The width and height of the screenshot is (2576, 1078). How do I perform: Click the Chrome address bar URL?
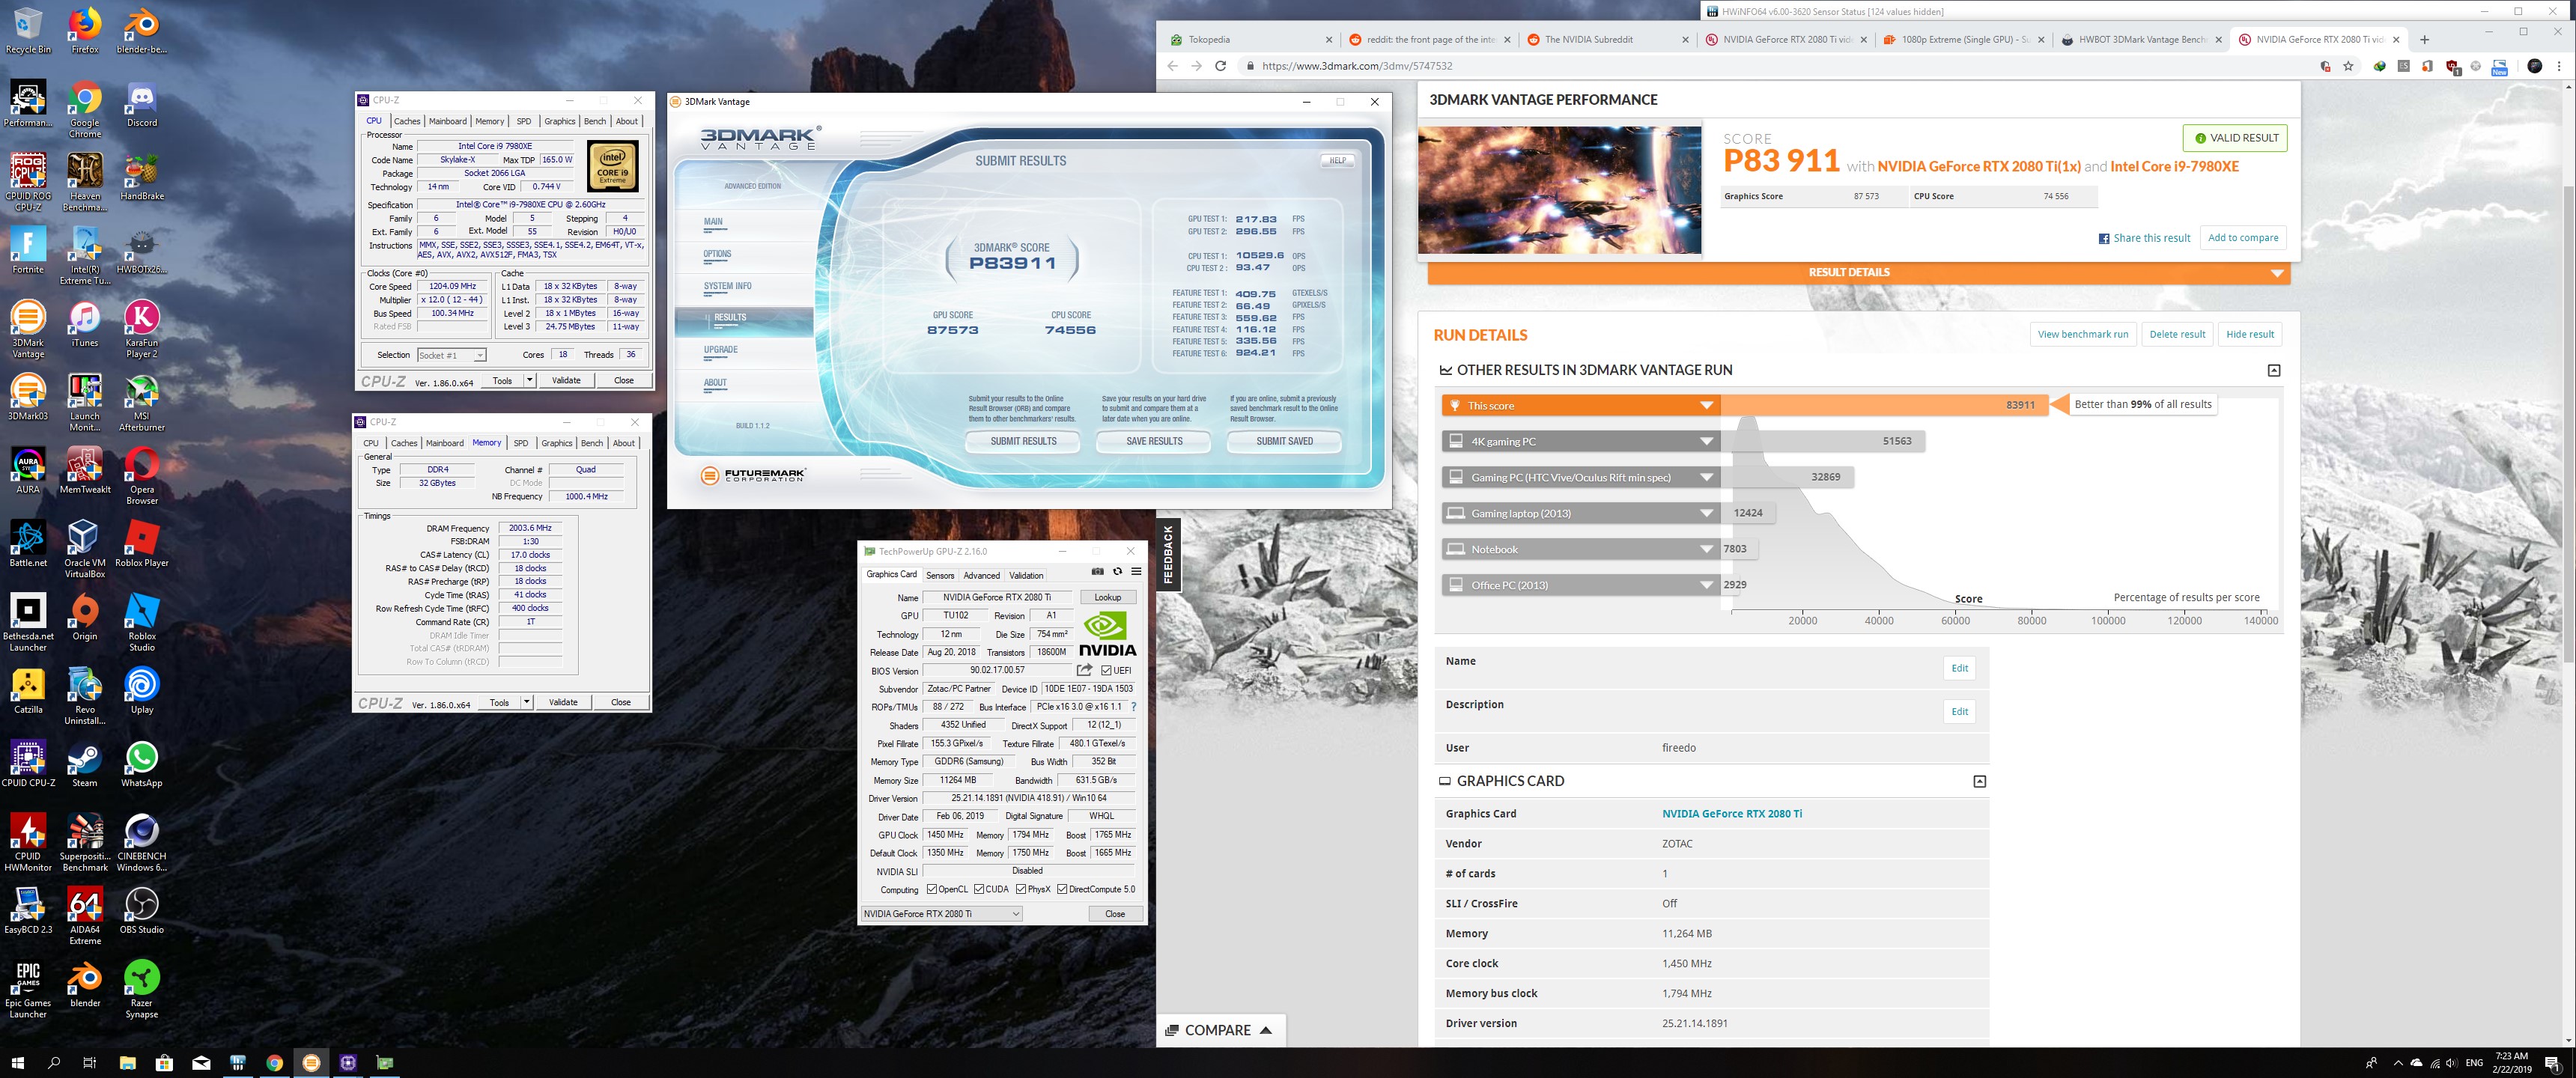(x=1357, y=66)
